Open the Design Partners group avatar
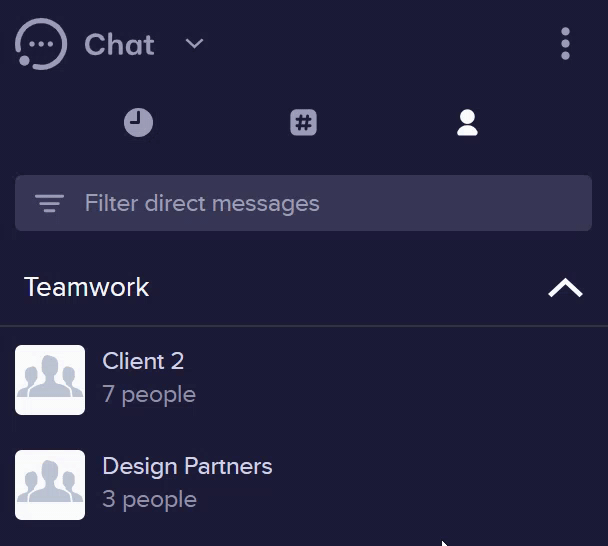 pos(50,485)
